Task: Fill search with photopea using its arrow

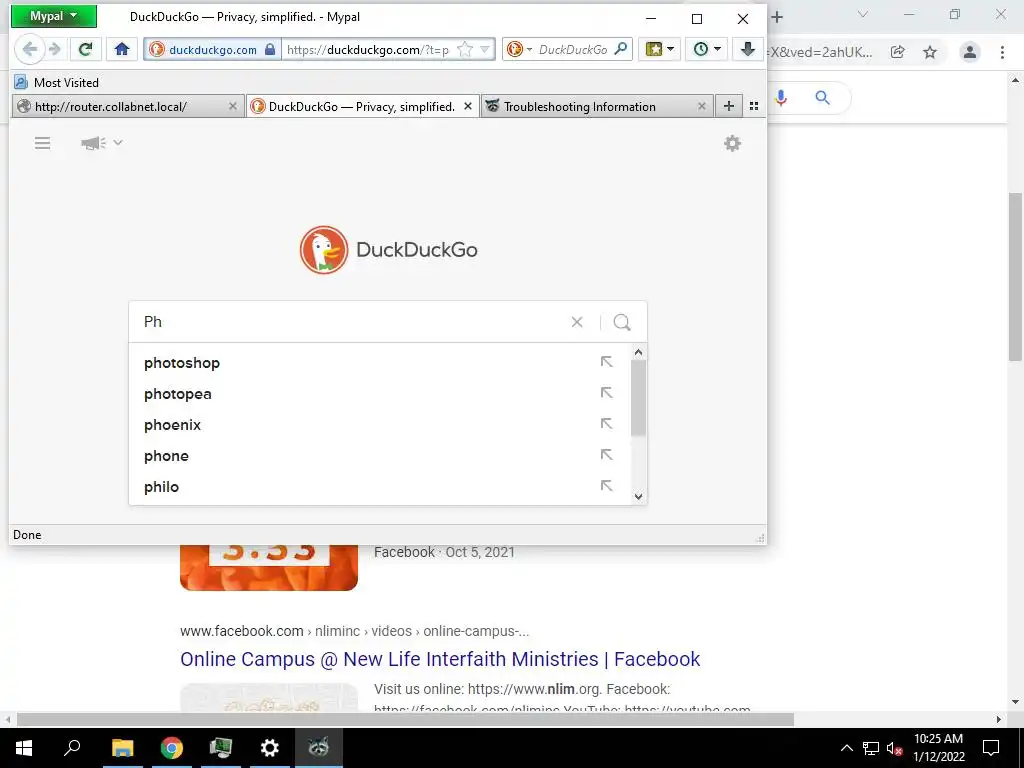Action: 606,392
